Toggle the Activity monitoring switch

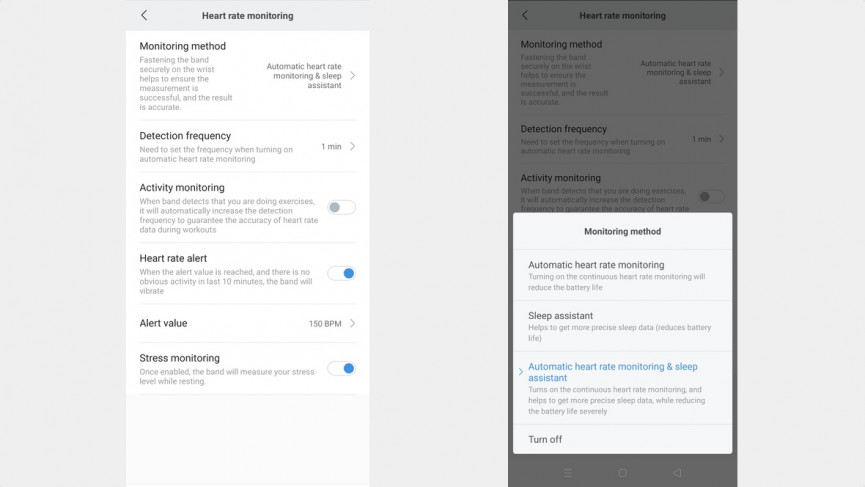(341, 207)
